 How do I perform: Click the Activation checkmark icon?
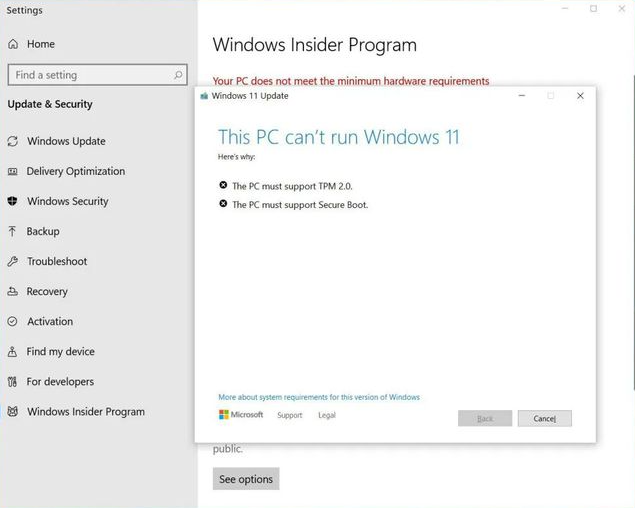13,321
